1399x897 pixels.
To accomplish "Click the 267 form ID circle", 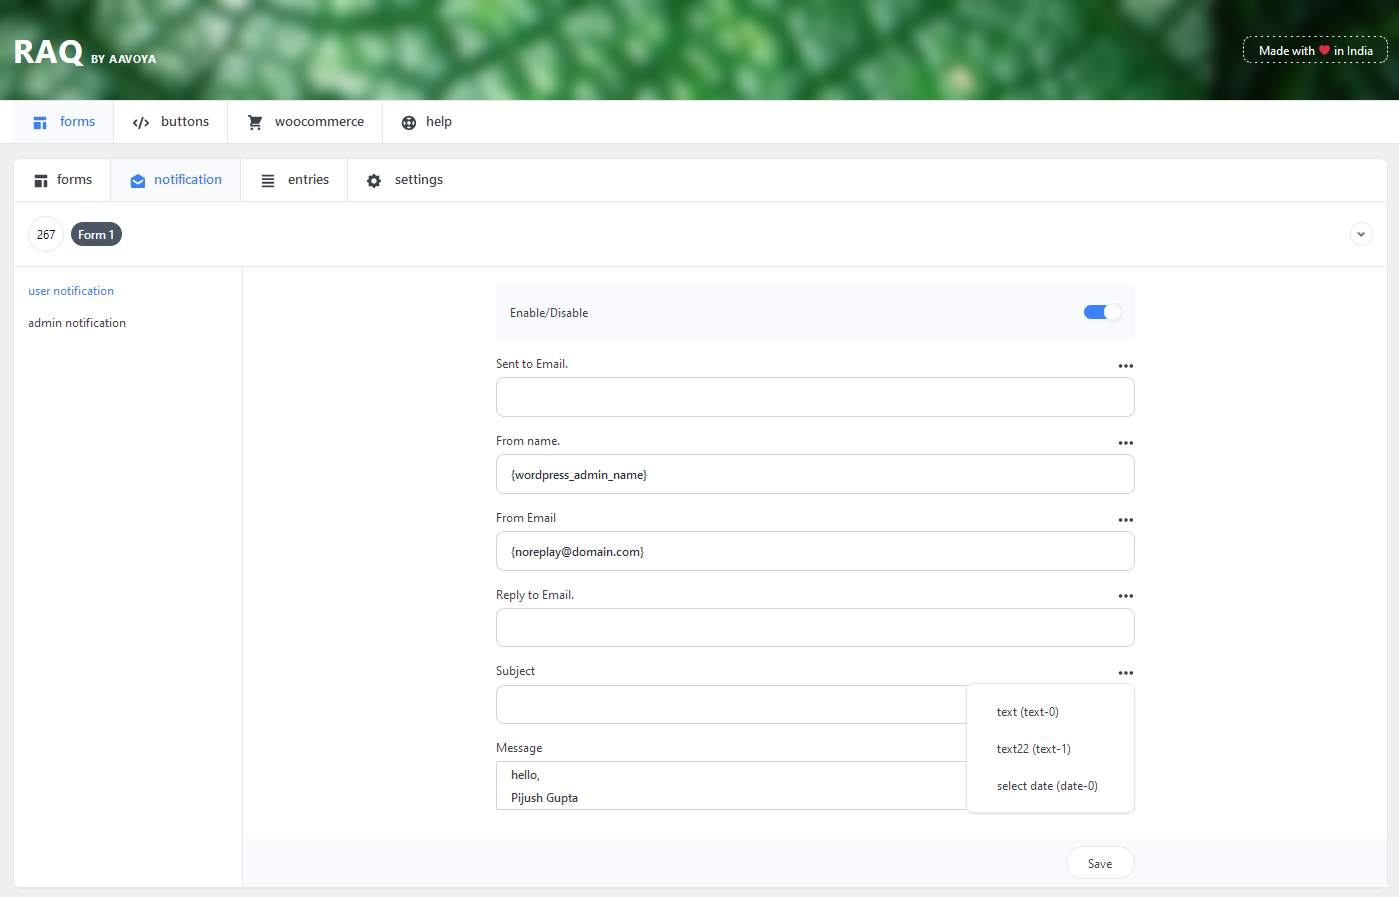I will coord(46,235).
